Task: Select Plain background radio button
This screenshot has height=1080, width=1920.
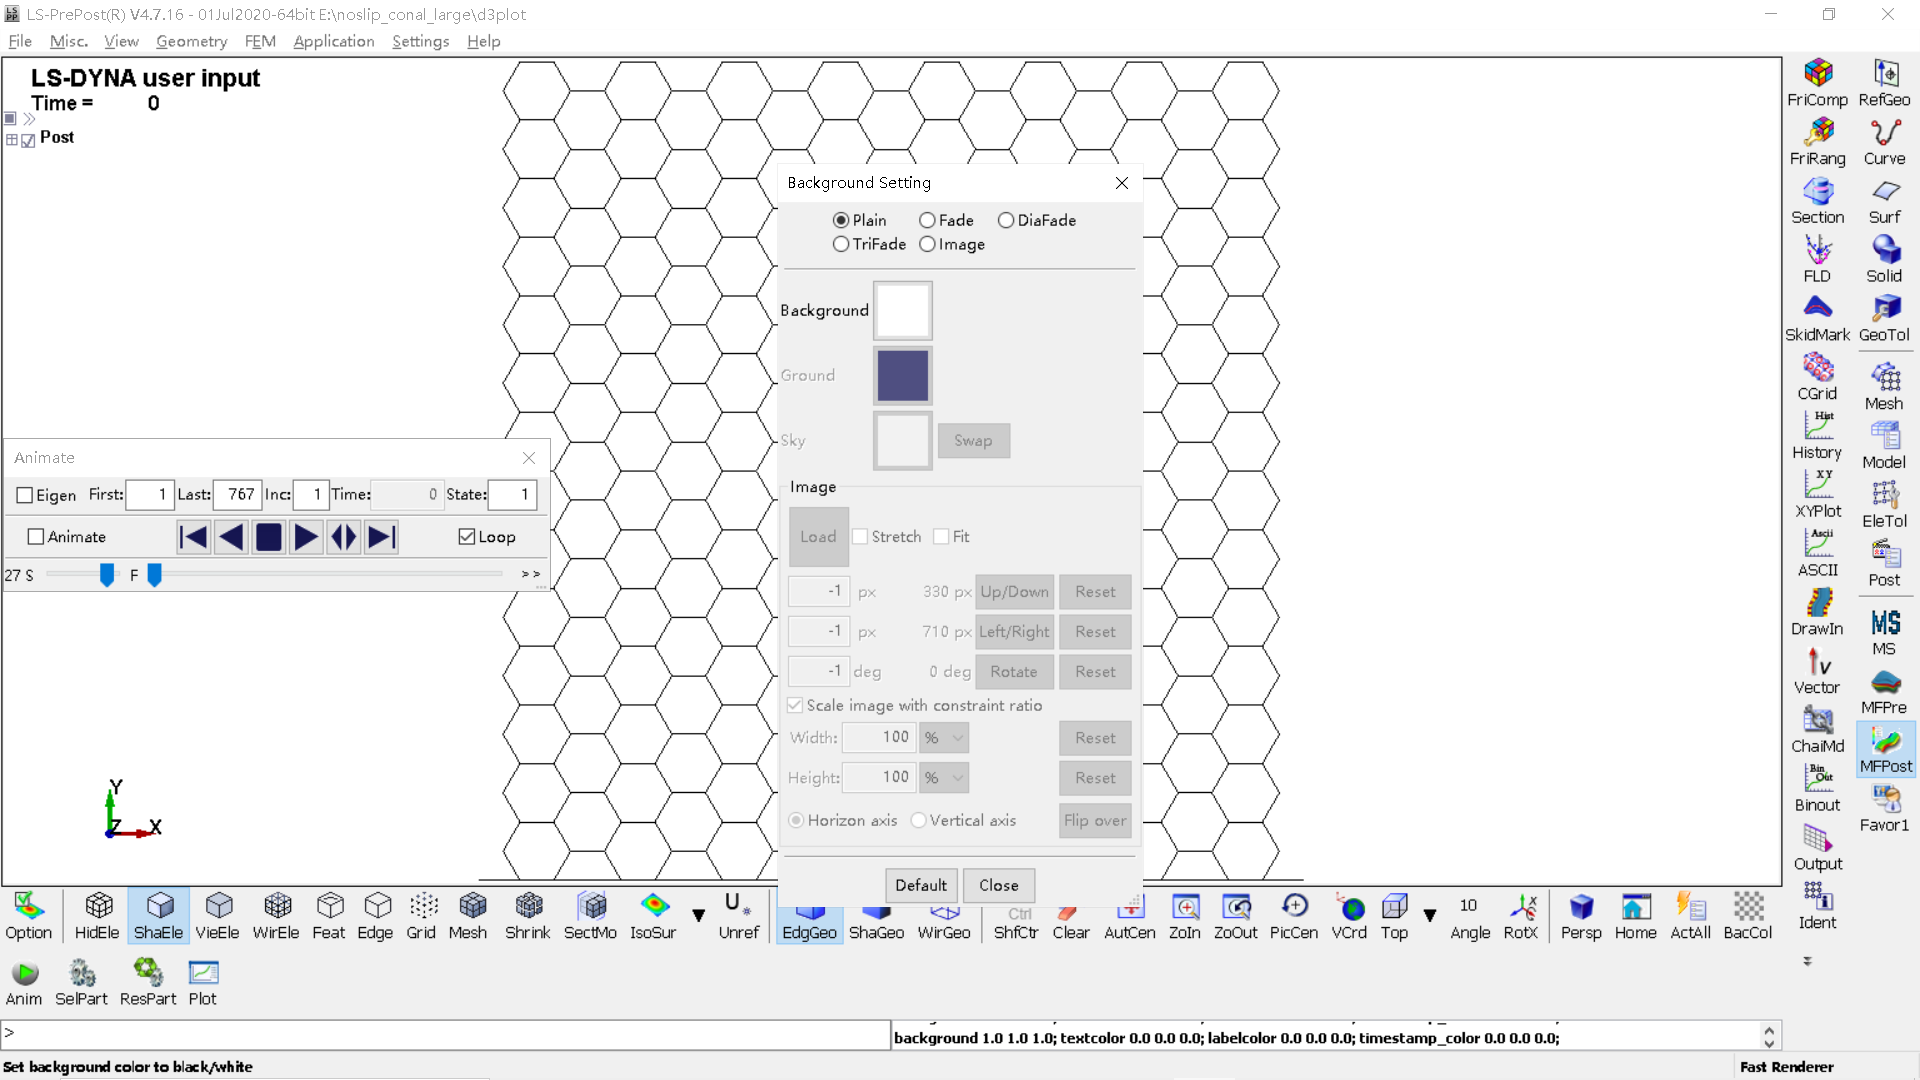Action: pos(839,220)
